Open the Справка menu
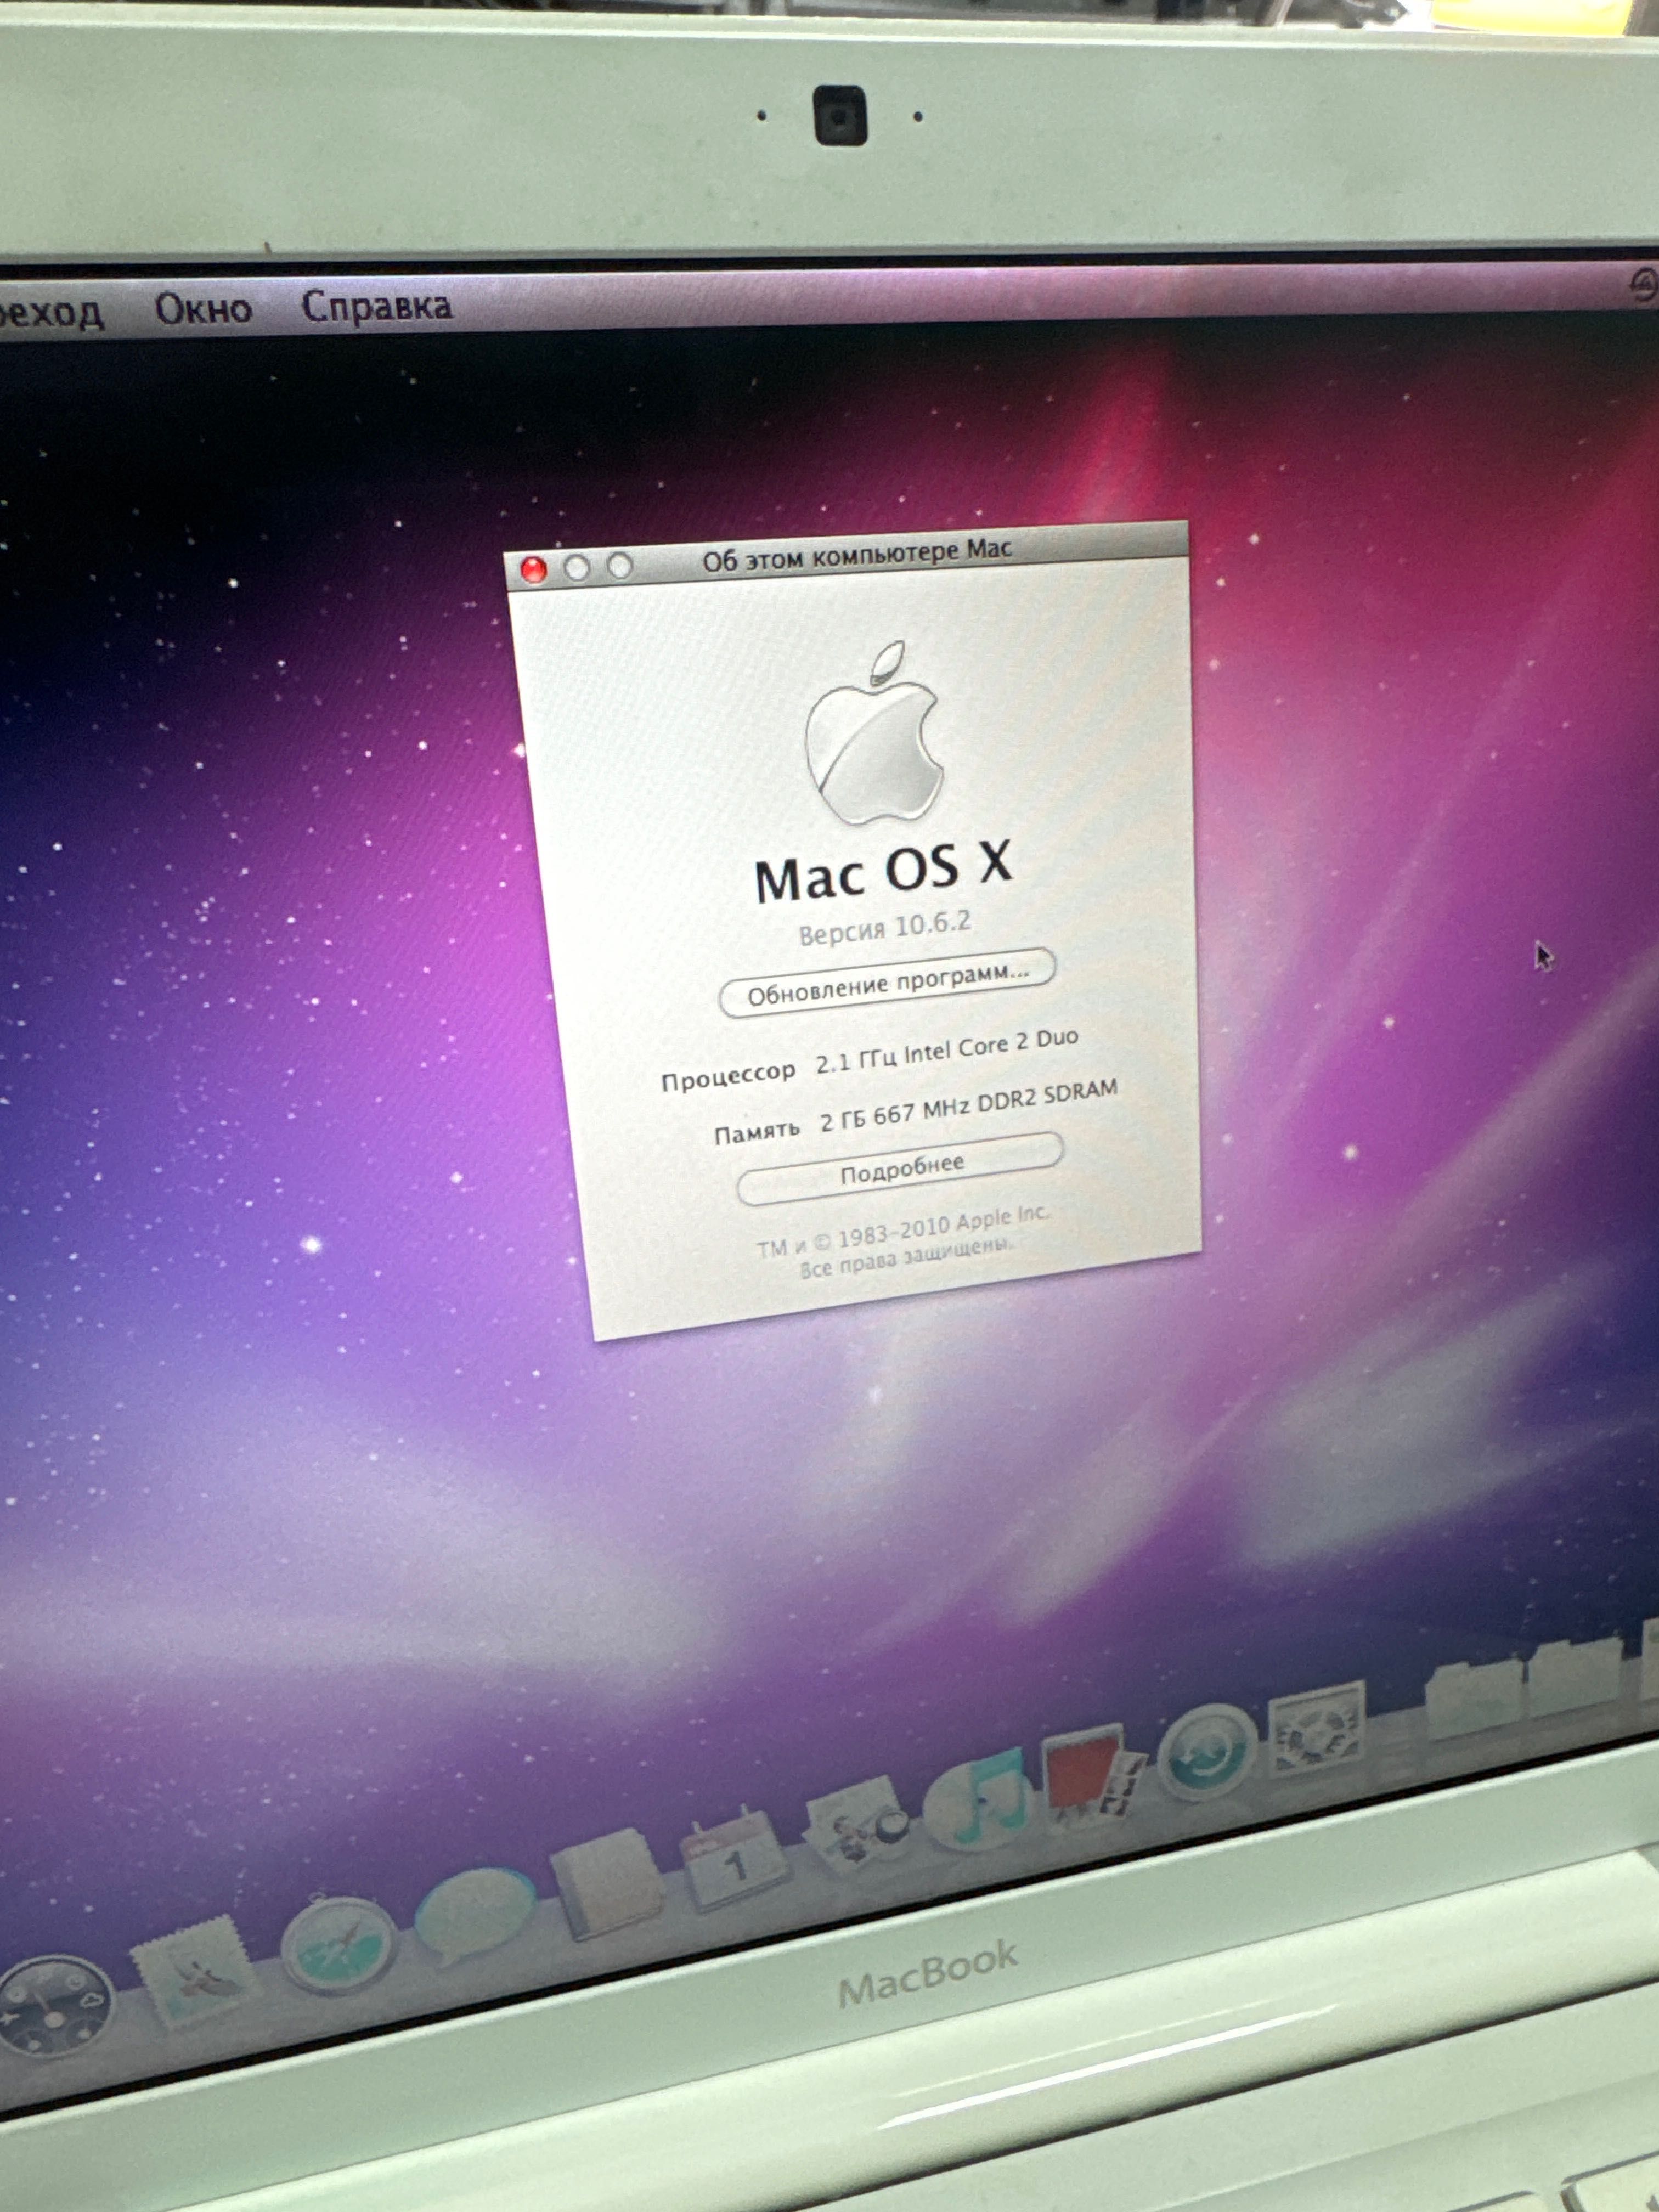This screenshot has width=1659, height=2212. (x=377, y=306)
